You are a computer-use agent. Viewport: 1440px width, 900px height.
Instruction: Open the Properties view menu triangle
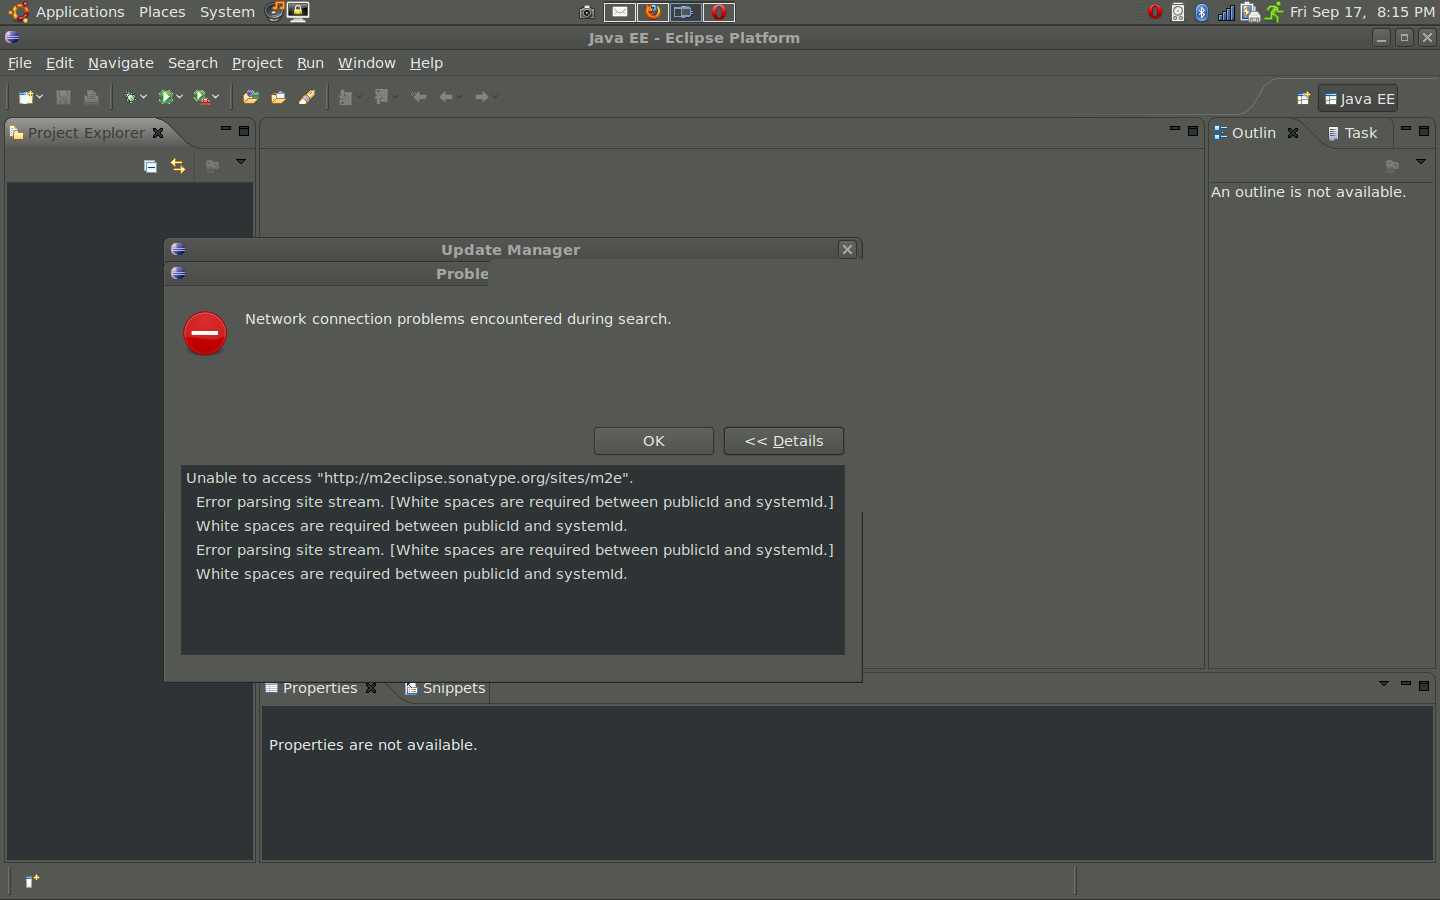1384,684
